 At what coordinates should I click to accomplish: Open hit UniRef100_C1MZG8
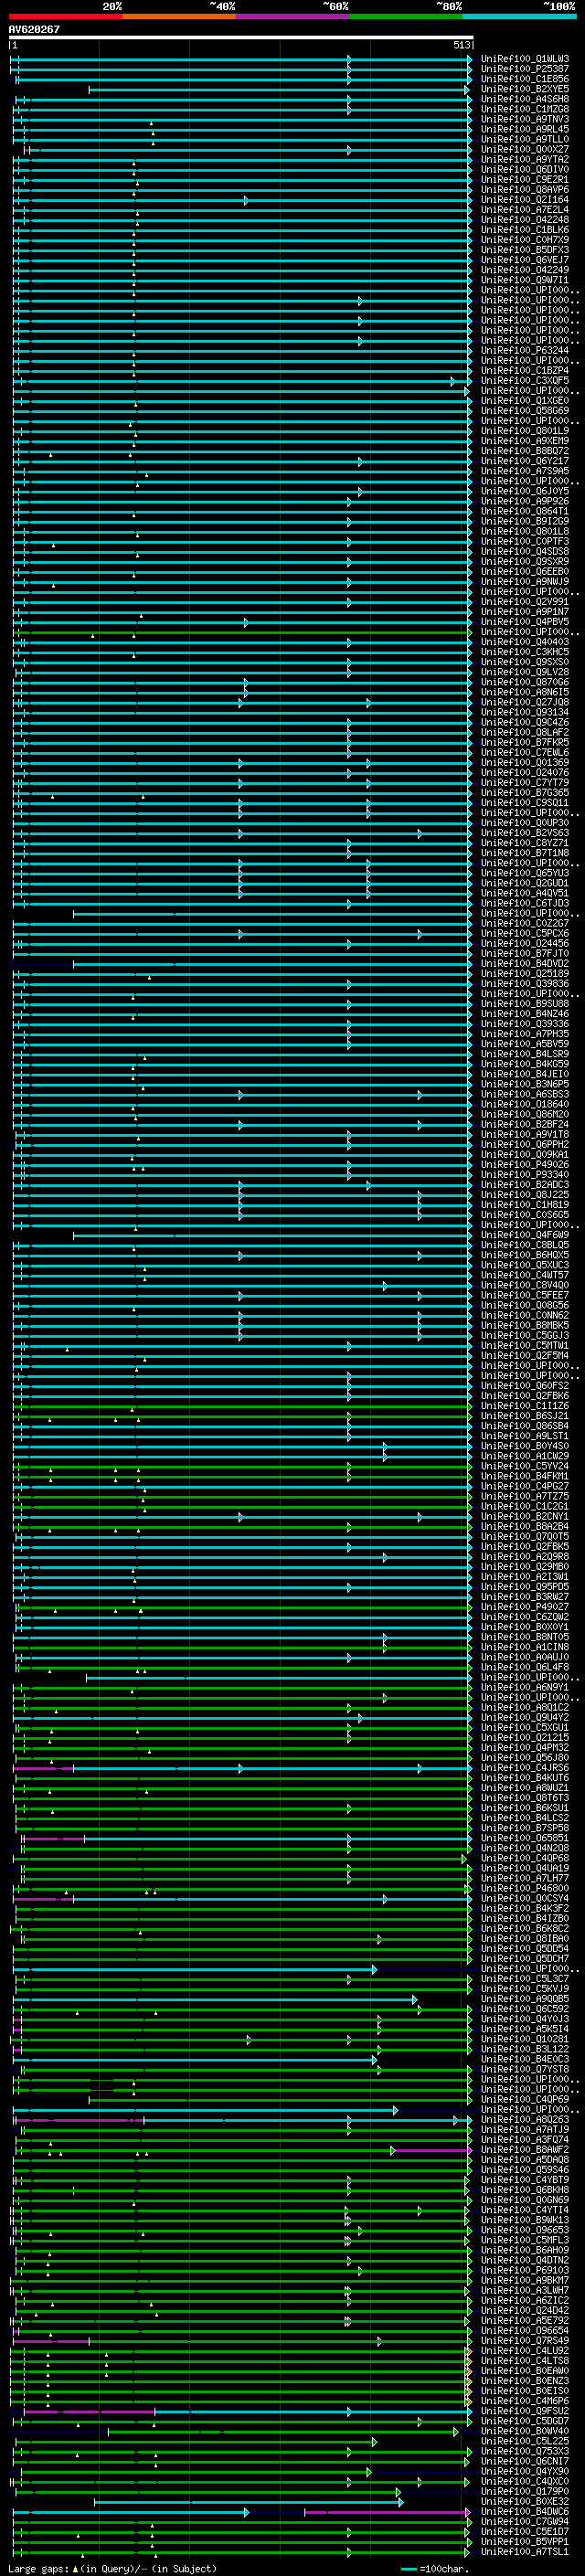click(x=525, y=109)
